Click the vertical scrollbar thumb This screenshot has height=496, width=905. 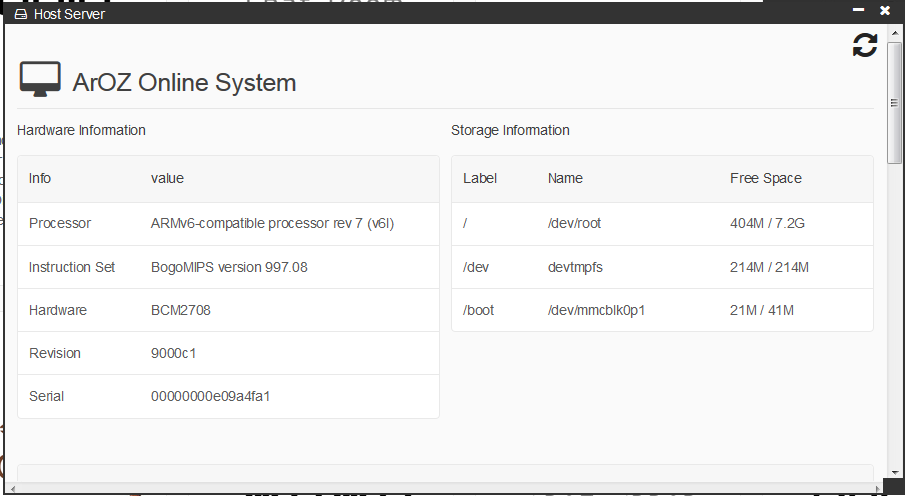coord(895,102)
